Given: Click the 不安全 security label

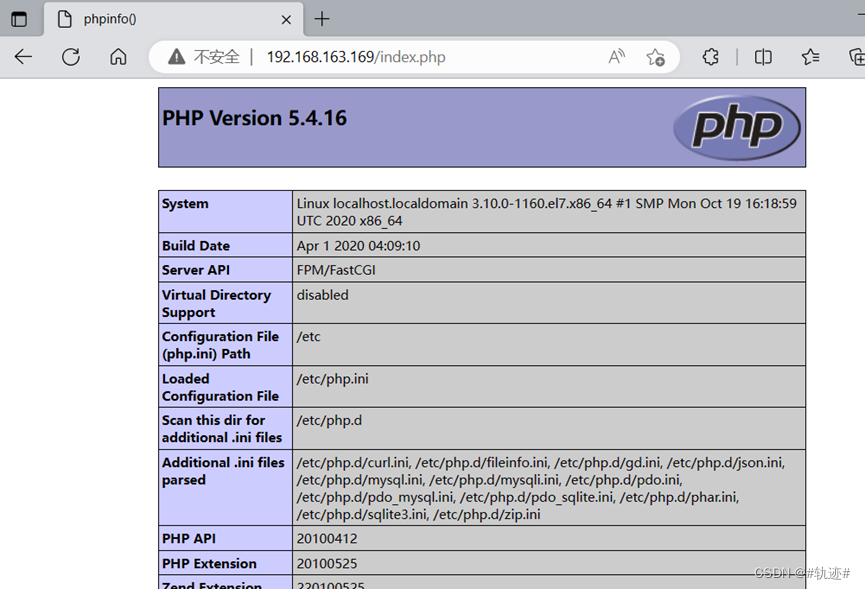Looking at the screenshot, I should [216, 57].
